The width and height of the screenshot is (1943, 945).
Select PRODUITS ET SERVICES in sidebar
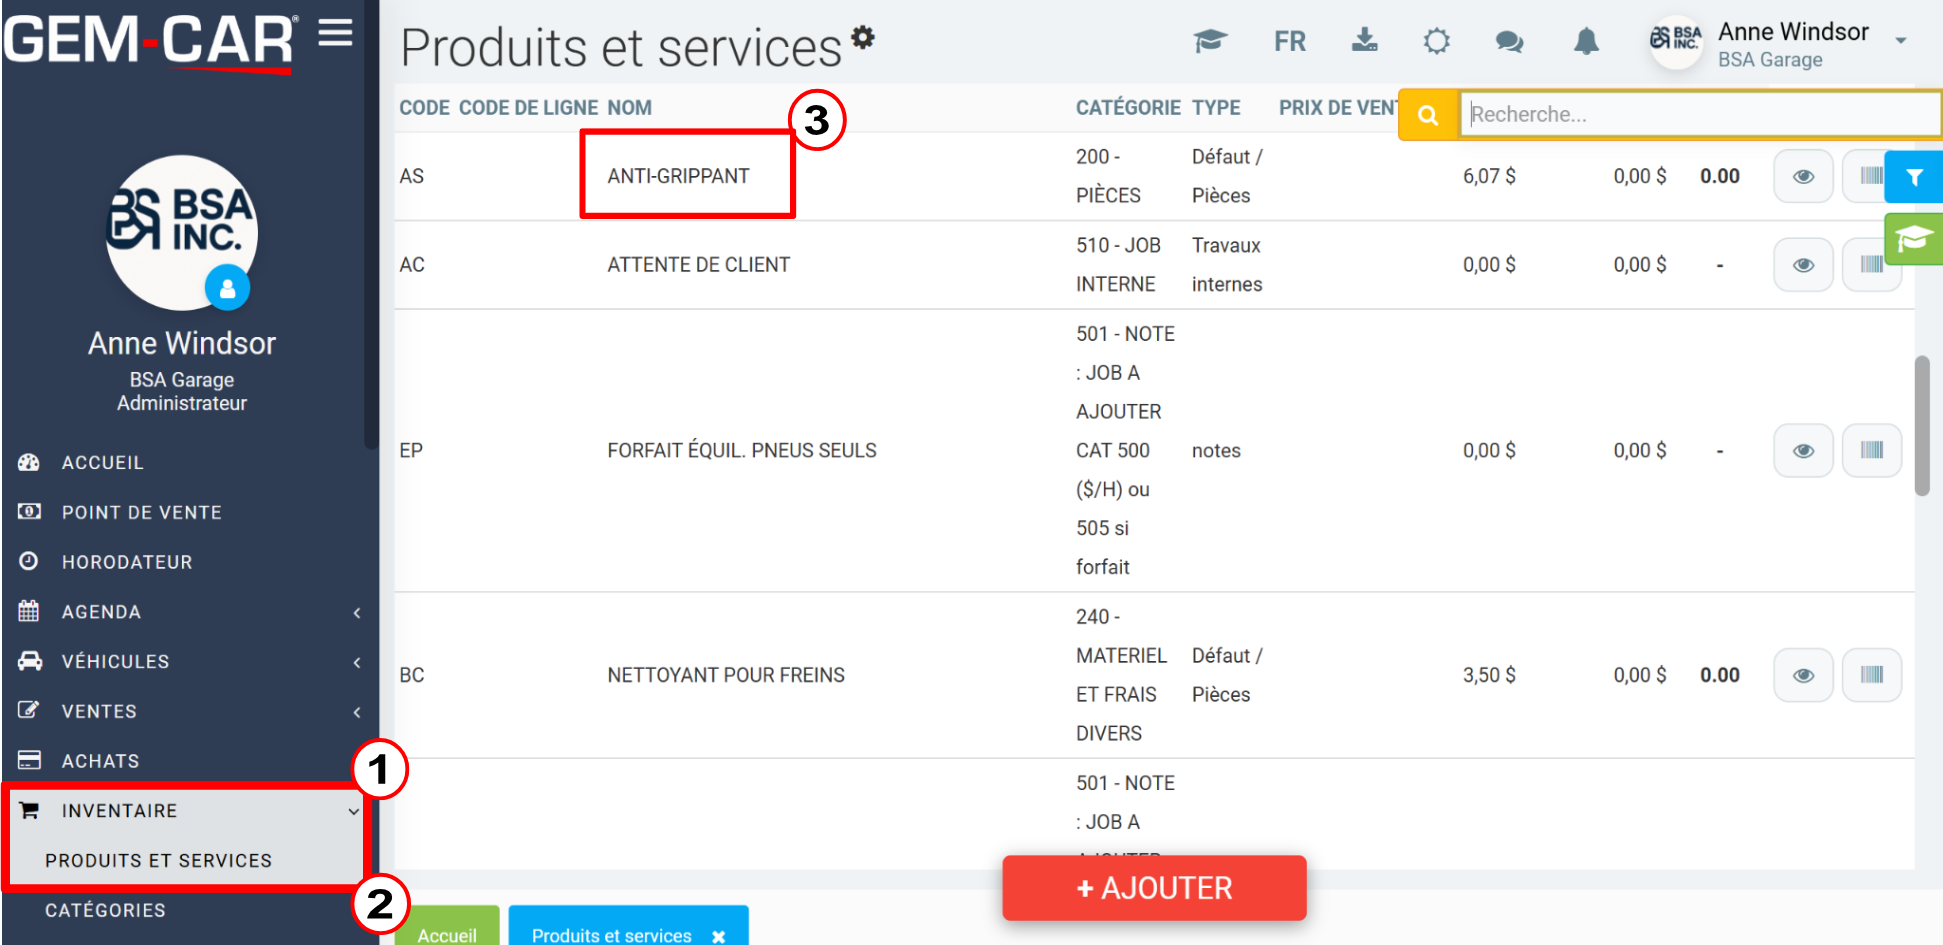pos(159,861)
